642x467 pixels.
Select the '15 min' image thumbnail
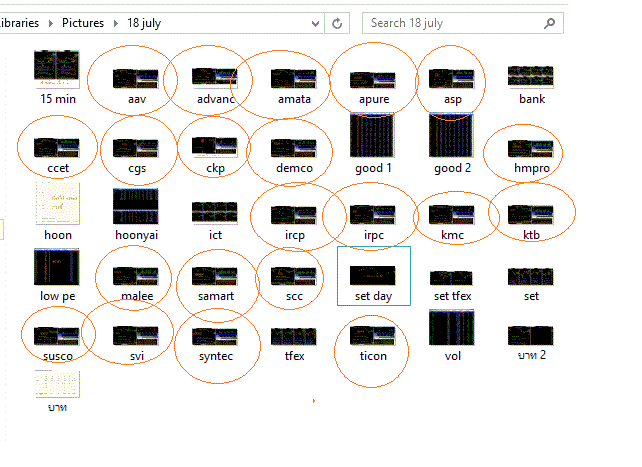pyautogui.click(x=57, y=70)
